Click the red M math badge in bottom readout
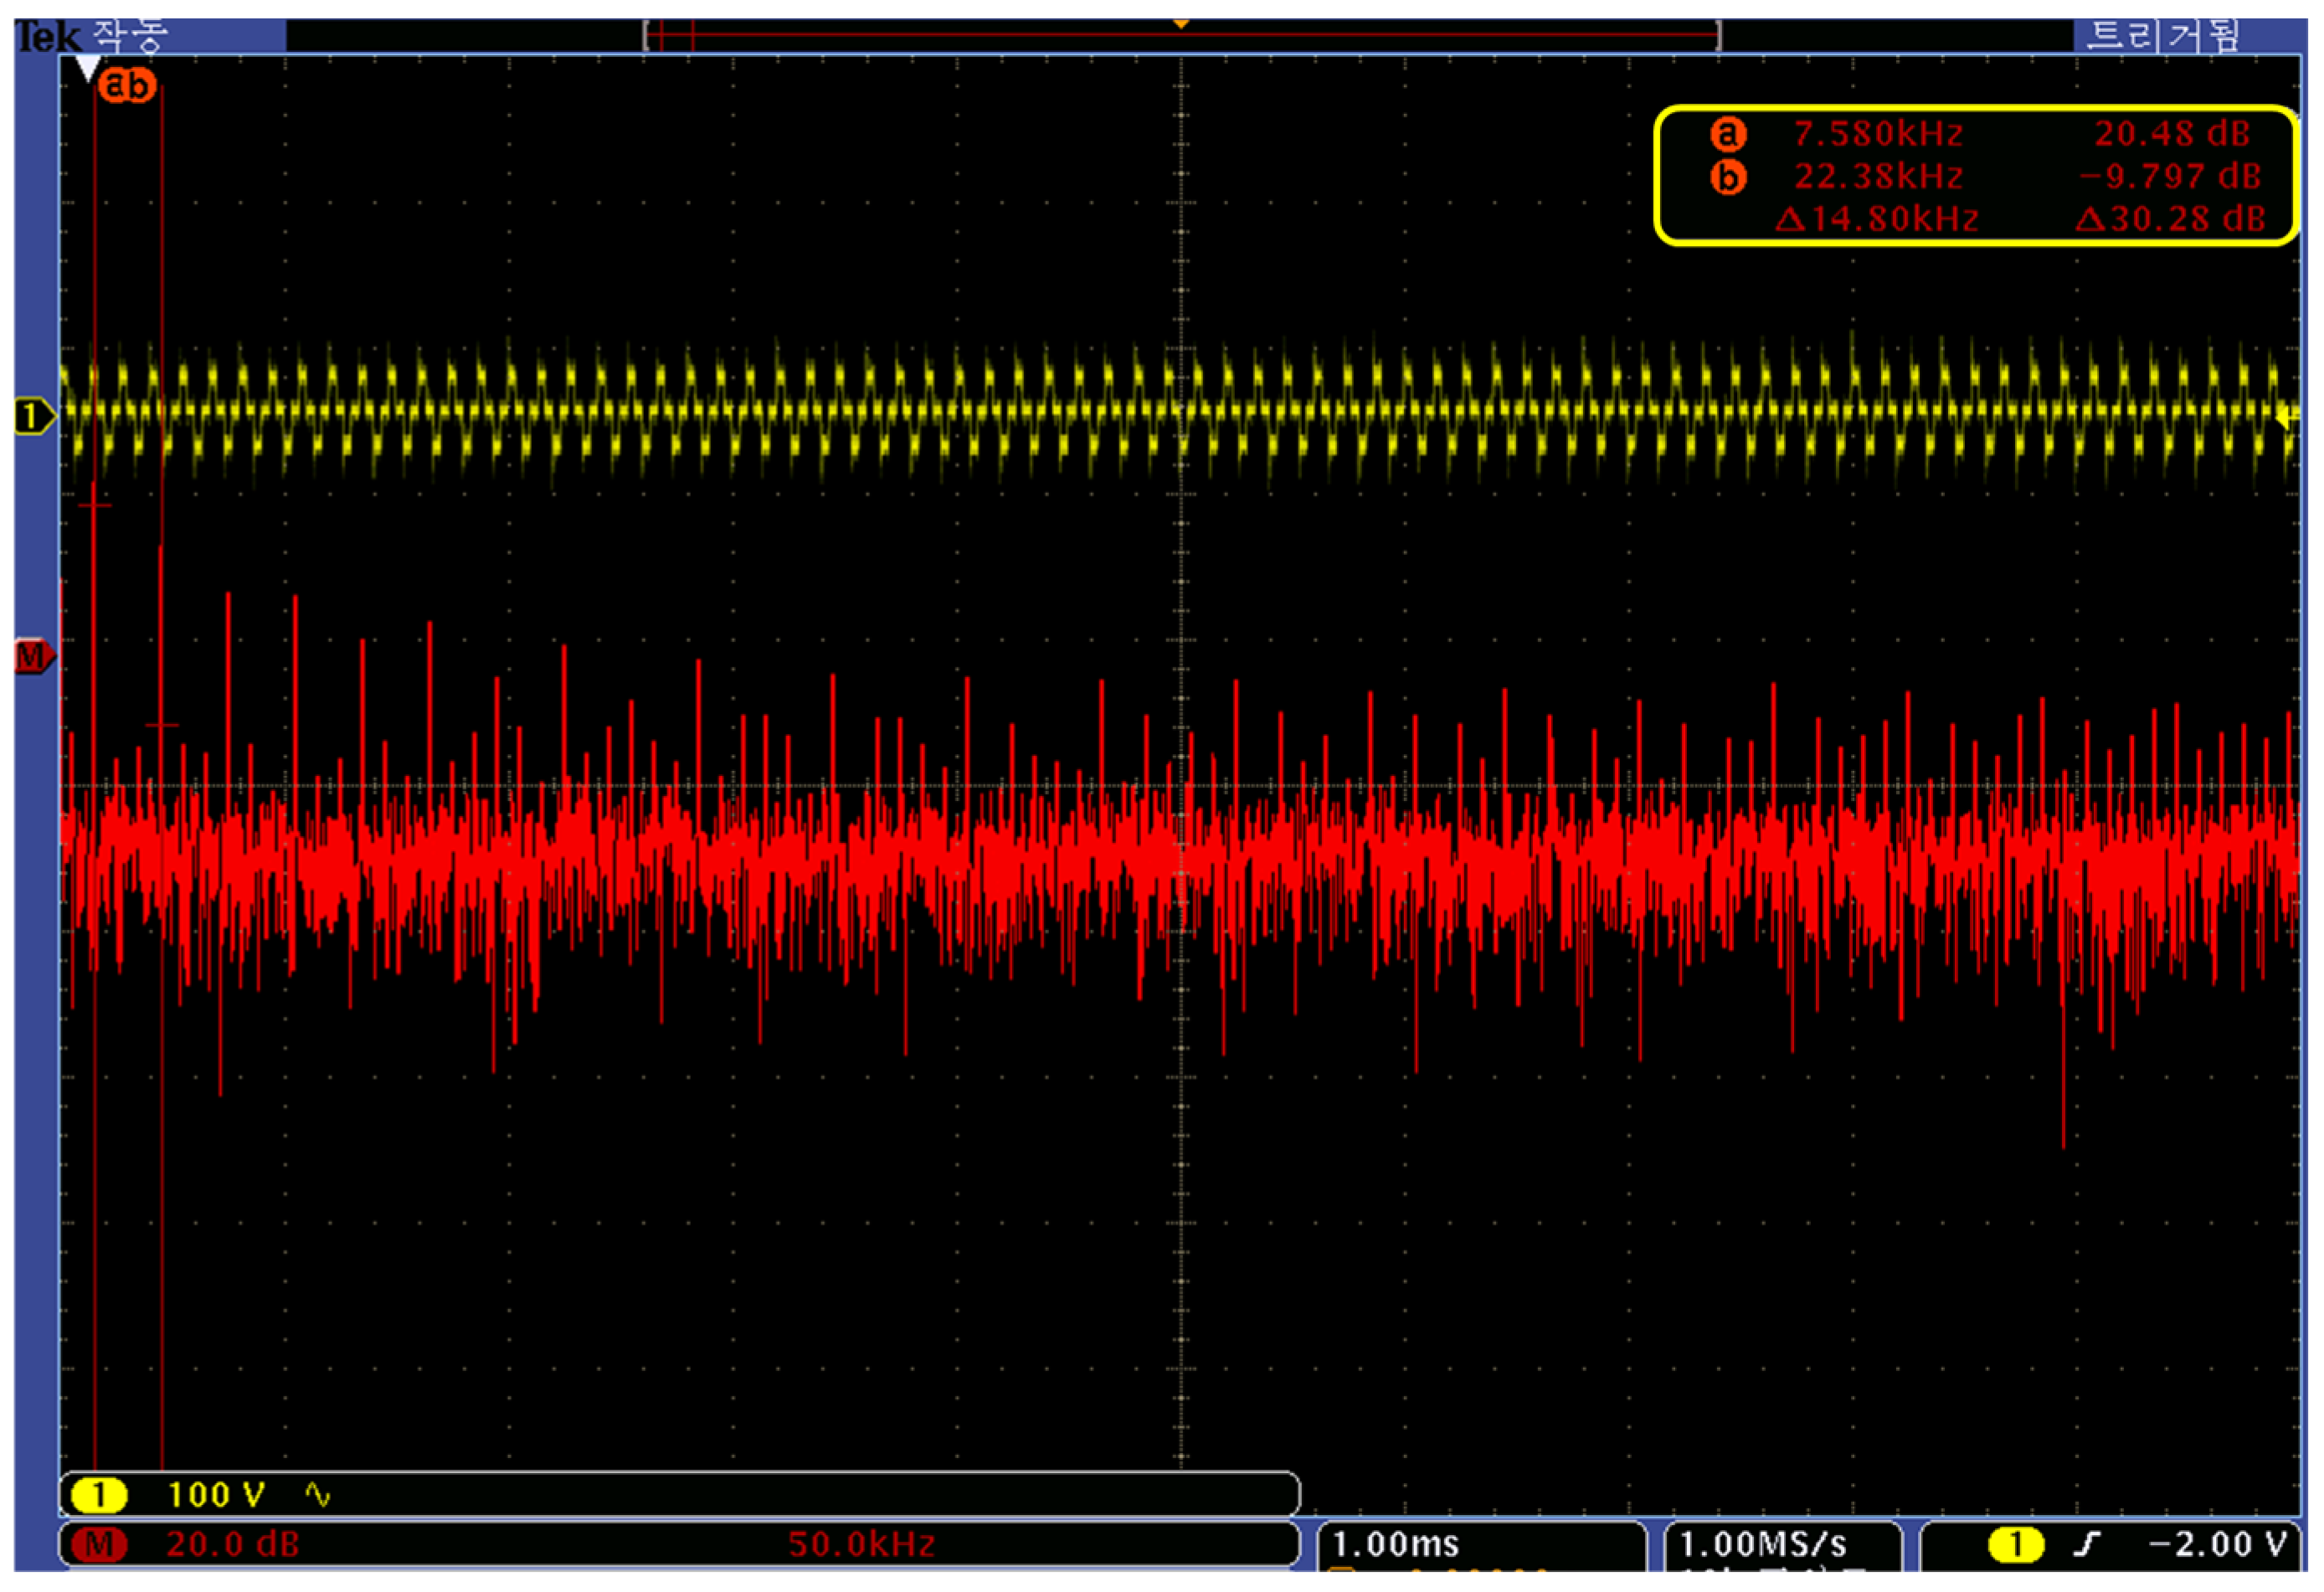 coord(98,1545)
